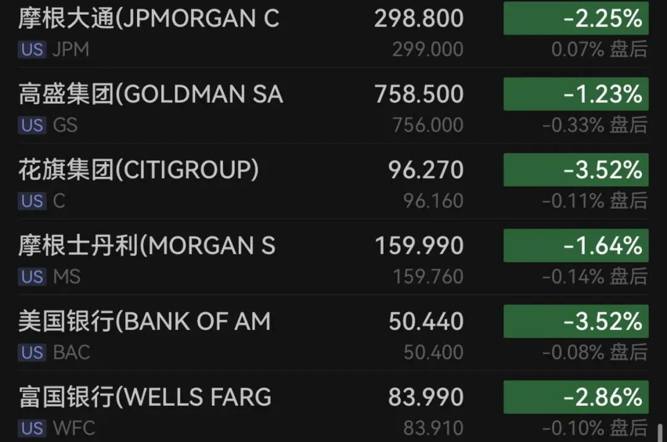This screenshot has width=667, height=442.
Task: Open 高盛集团 (Goldman Sachs) stock details
Action: click(x=151, y=95)
